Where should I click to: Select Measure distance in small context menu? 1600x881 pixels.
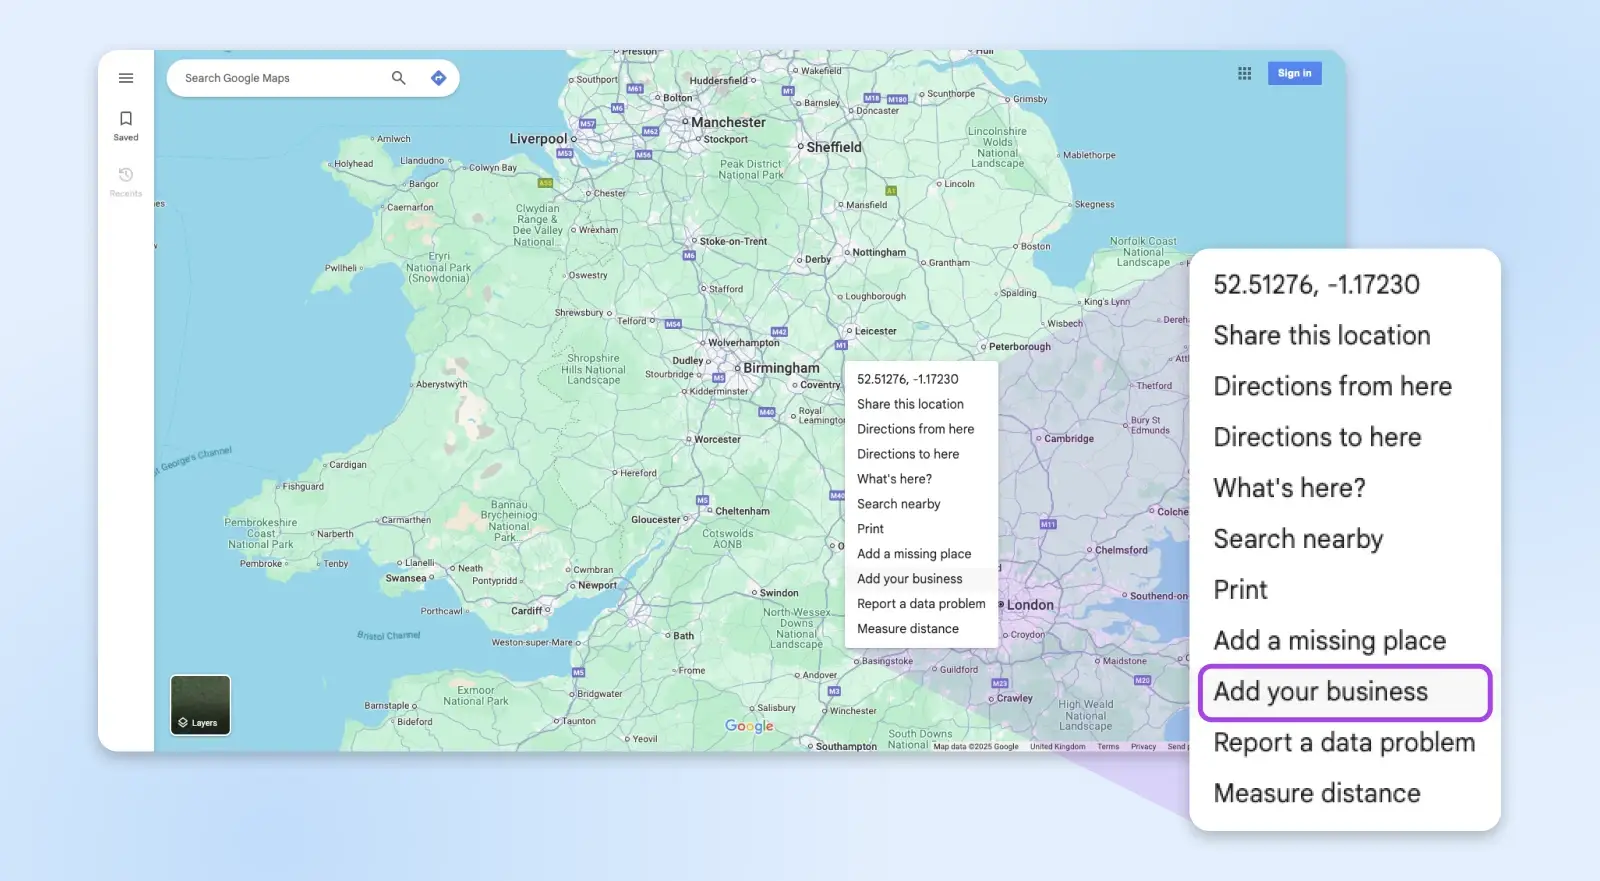click(x=907, y=629)
